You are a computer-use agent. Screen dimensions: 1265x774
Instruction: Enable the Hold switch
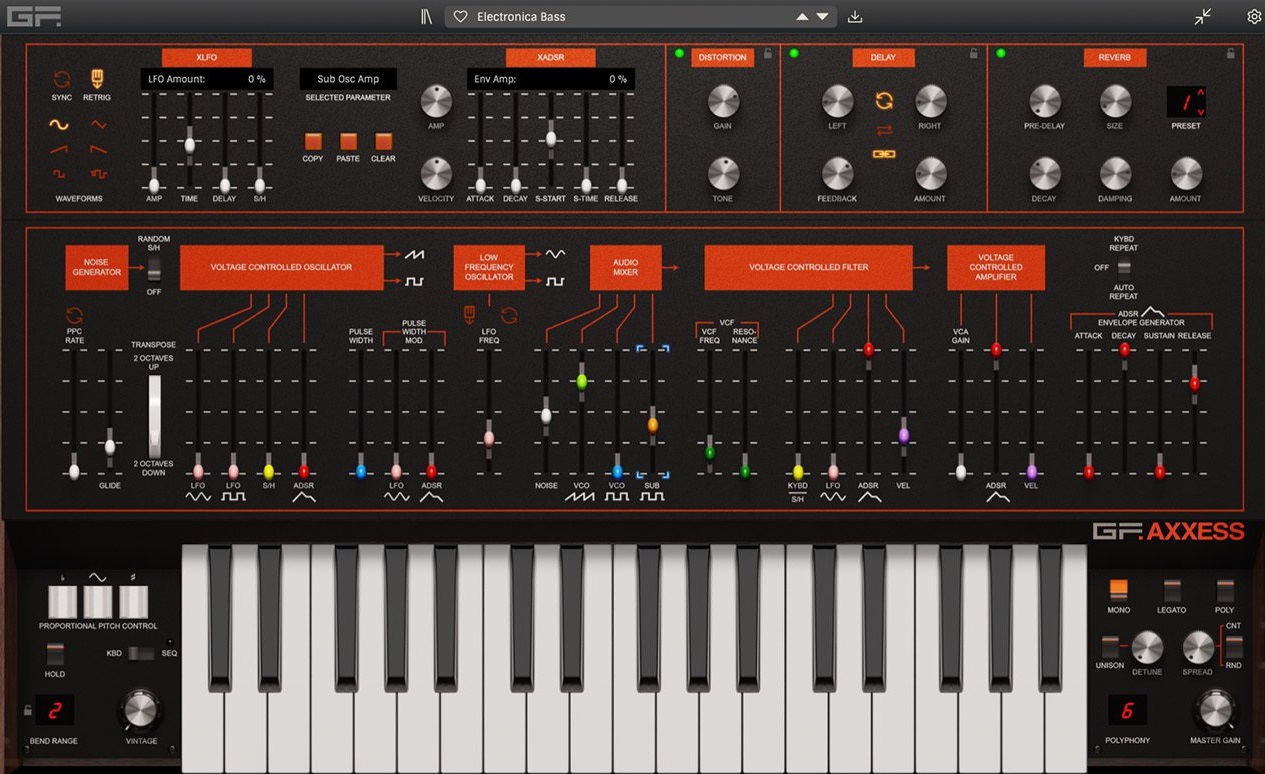pos(55,656)
